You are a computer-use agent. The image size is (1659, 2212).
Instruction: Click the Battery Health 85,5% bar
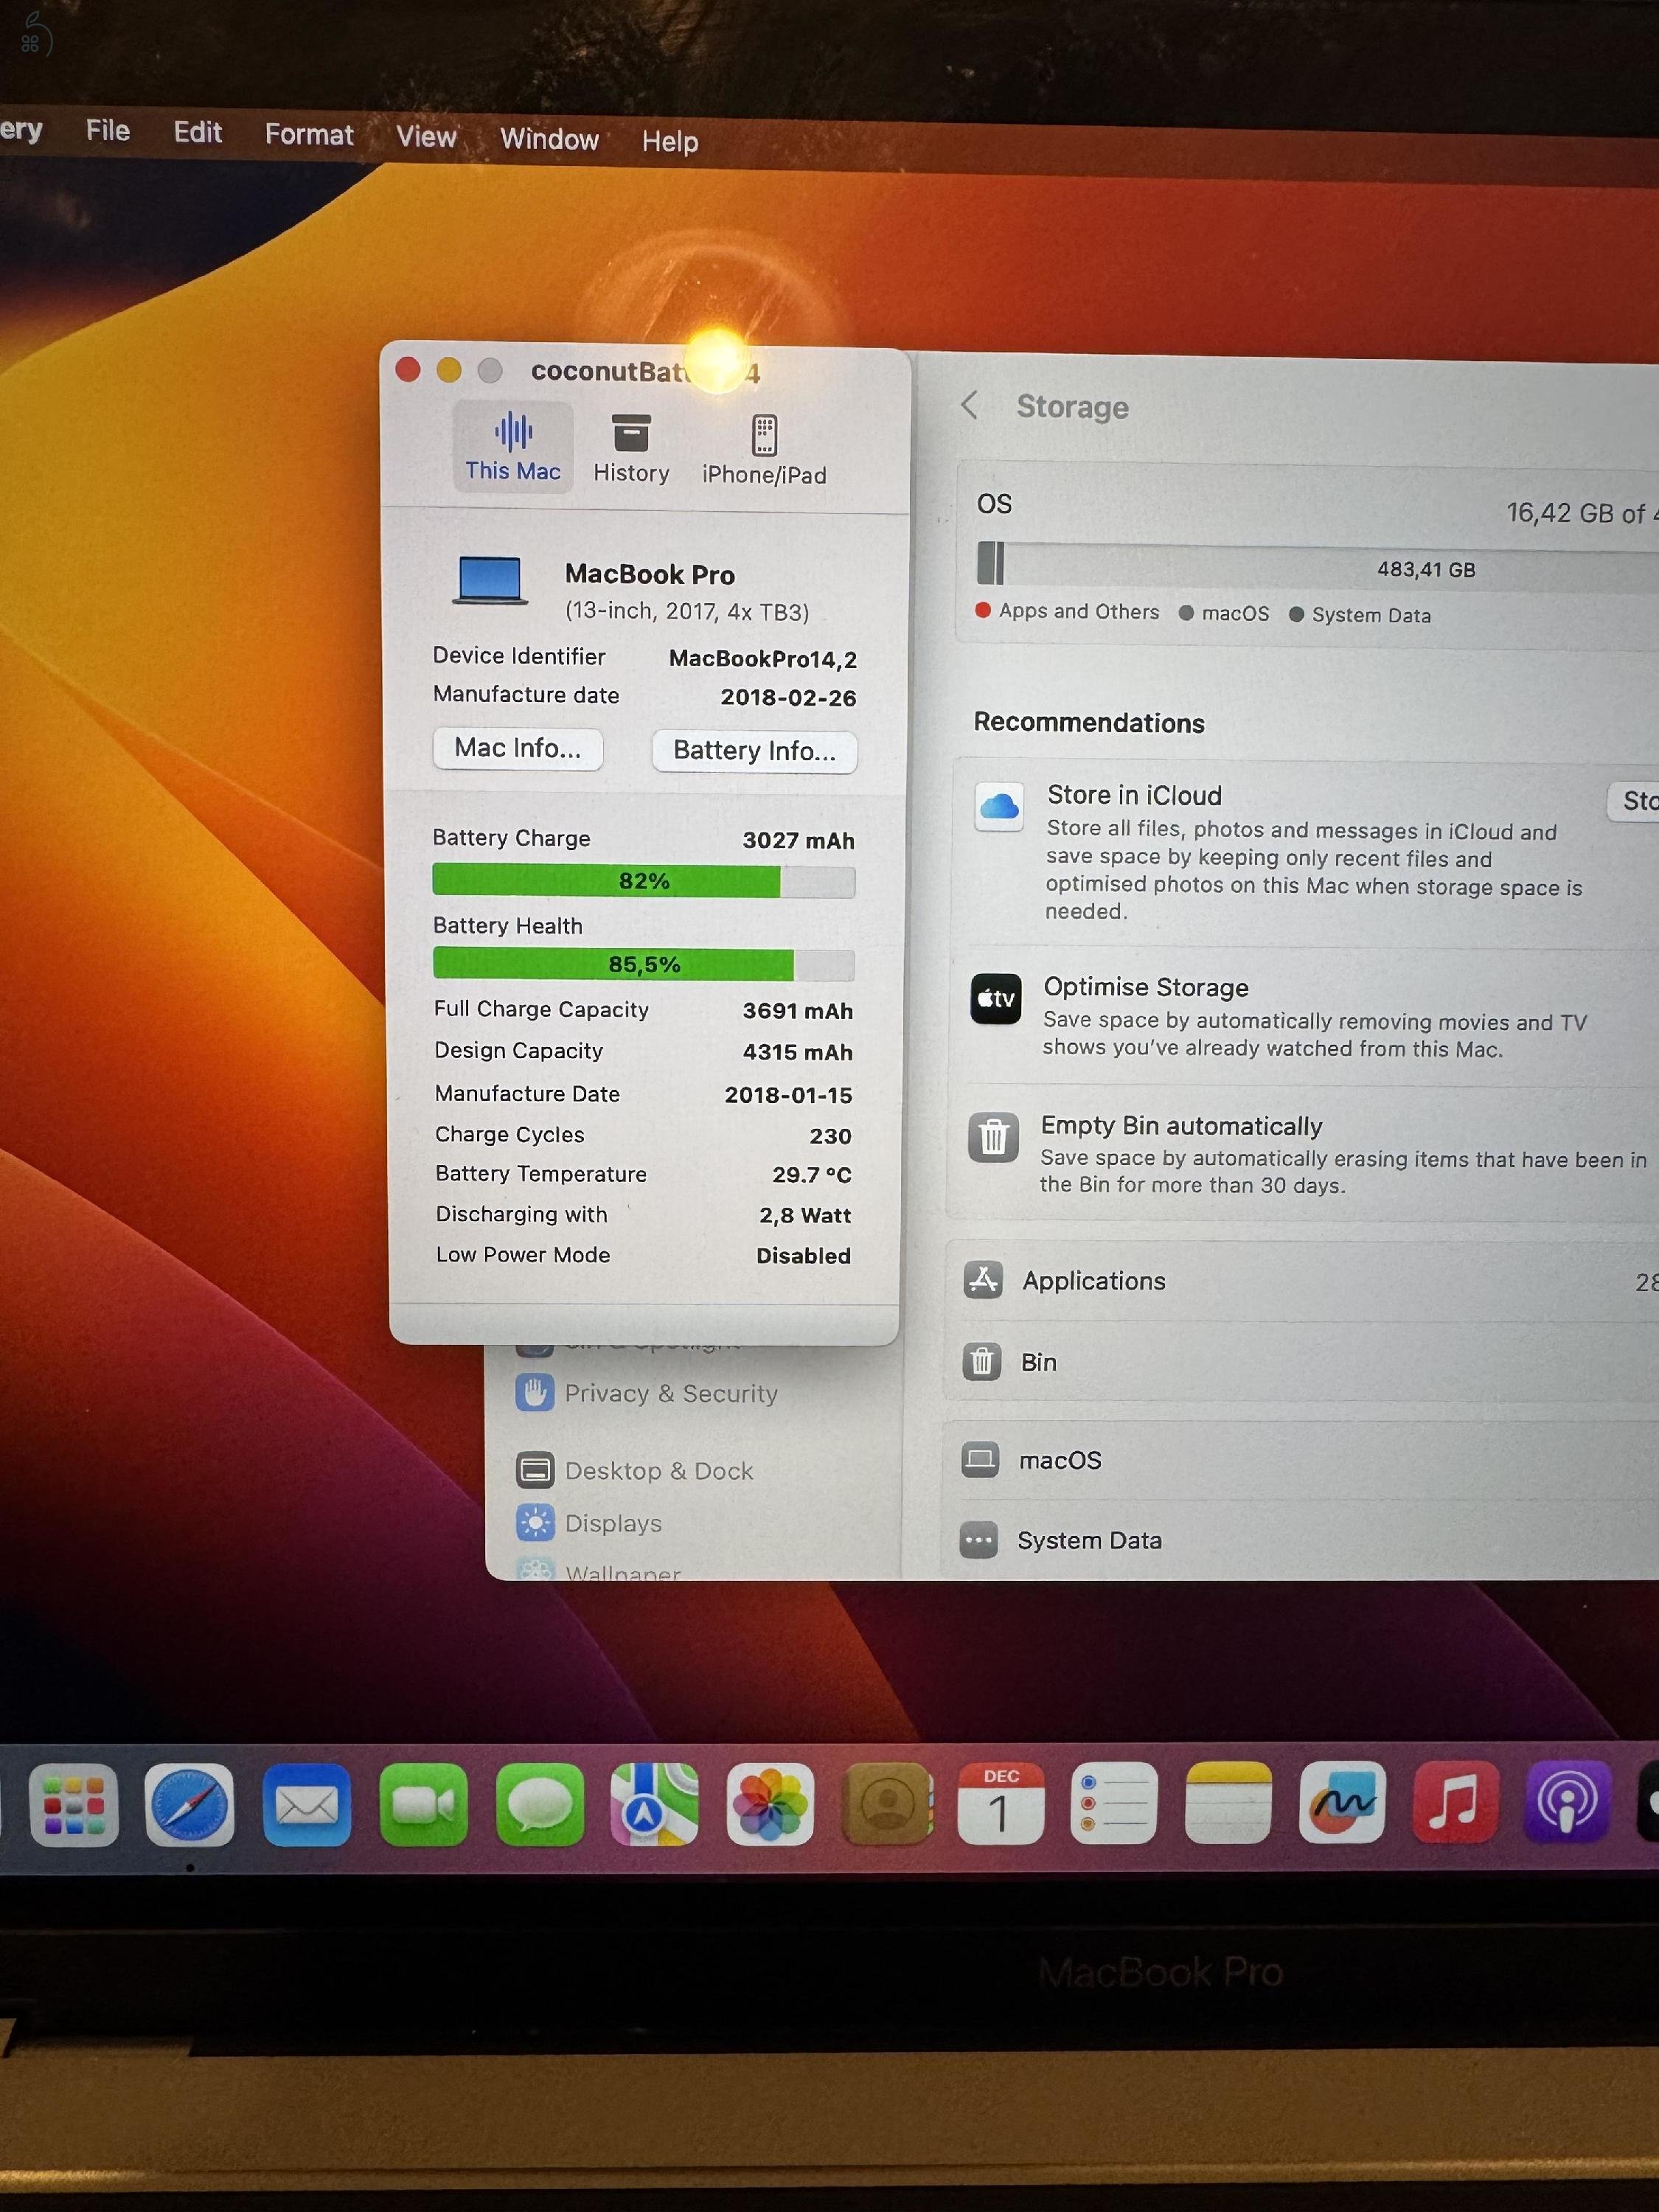pos(643,965)
